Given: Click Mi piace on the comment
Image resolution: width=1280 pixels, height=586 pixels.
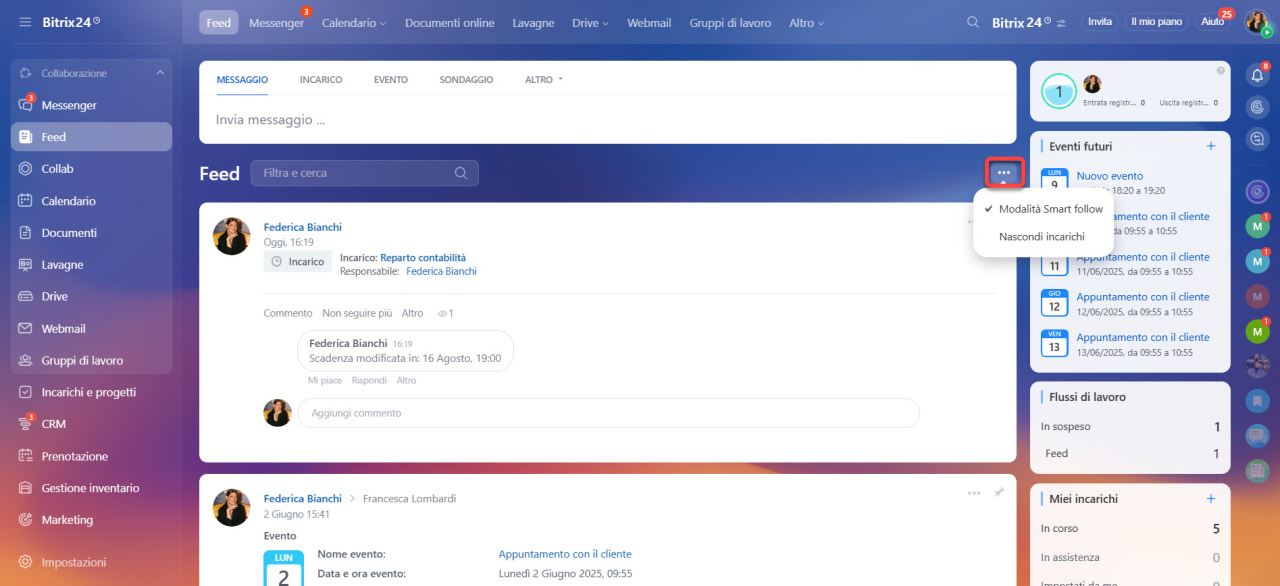Looking at the screenshot, I should 325,381.
